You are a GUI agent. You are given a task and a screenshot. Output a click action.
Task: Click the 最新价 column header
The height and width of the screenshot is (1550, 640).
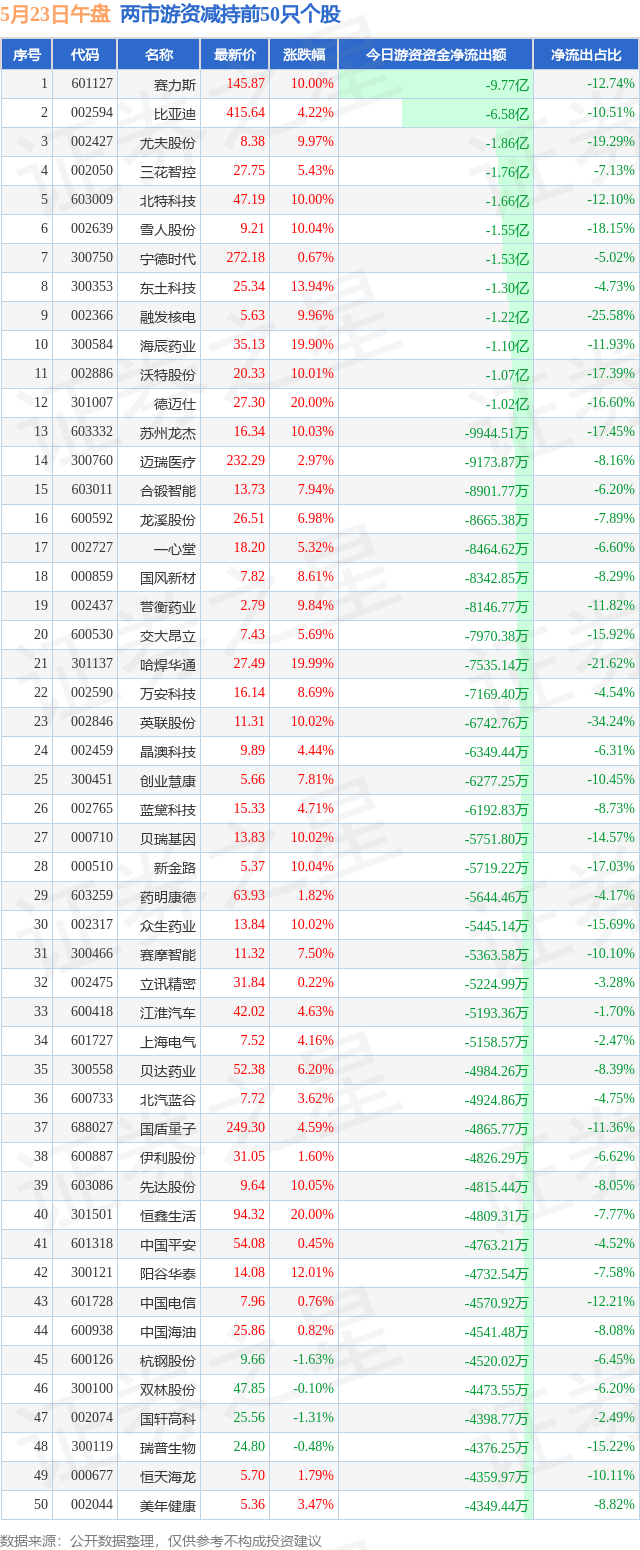(x=235, y=55)
